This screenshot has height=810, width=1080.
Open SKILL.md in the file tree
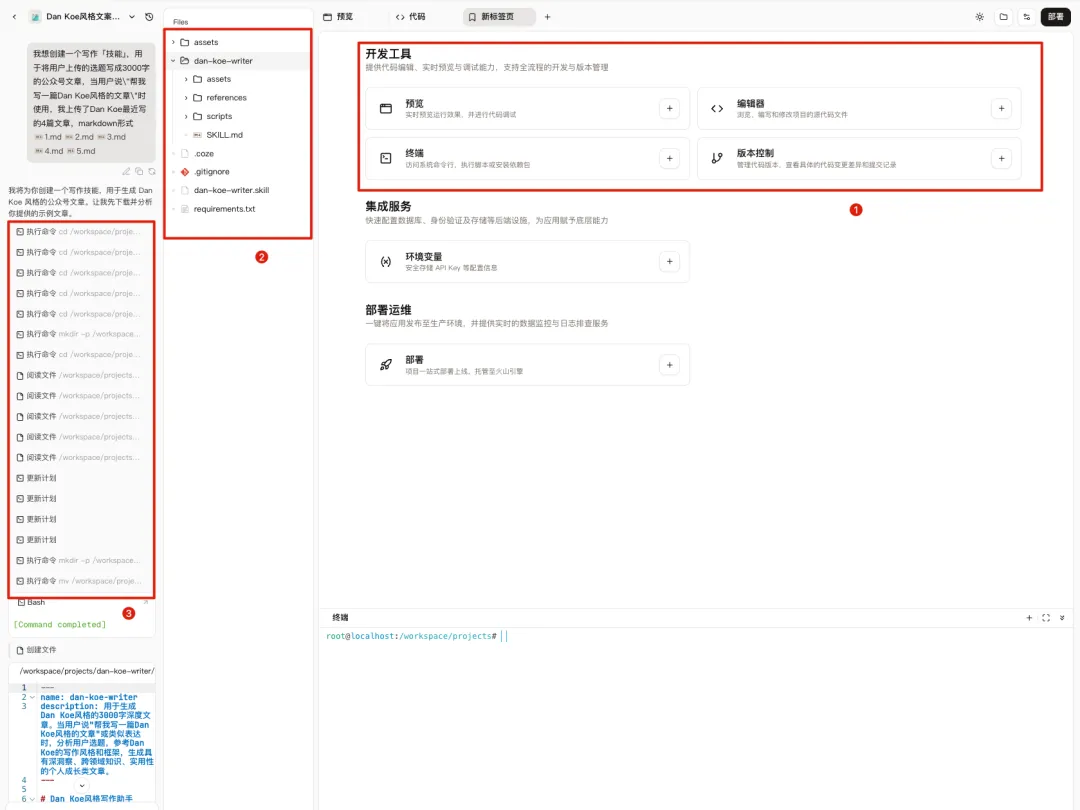(223, 135)
